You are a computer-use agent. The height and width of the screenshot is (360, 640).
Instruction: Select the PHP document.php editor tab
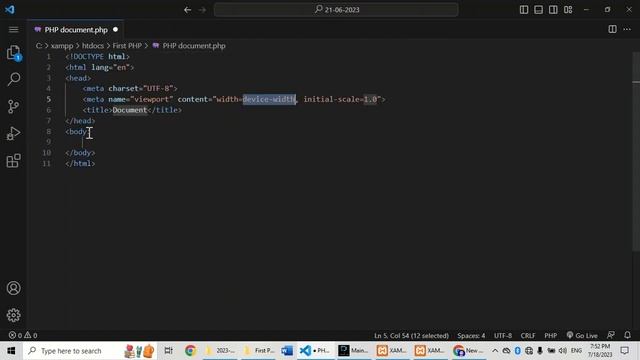coord(76,30)
